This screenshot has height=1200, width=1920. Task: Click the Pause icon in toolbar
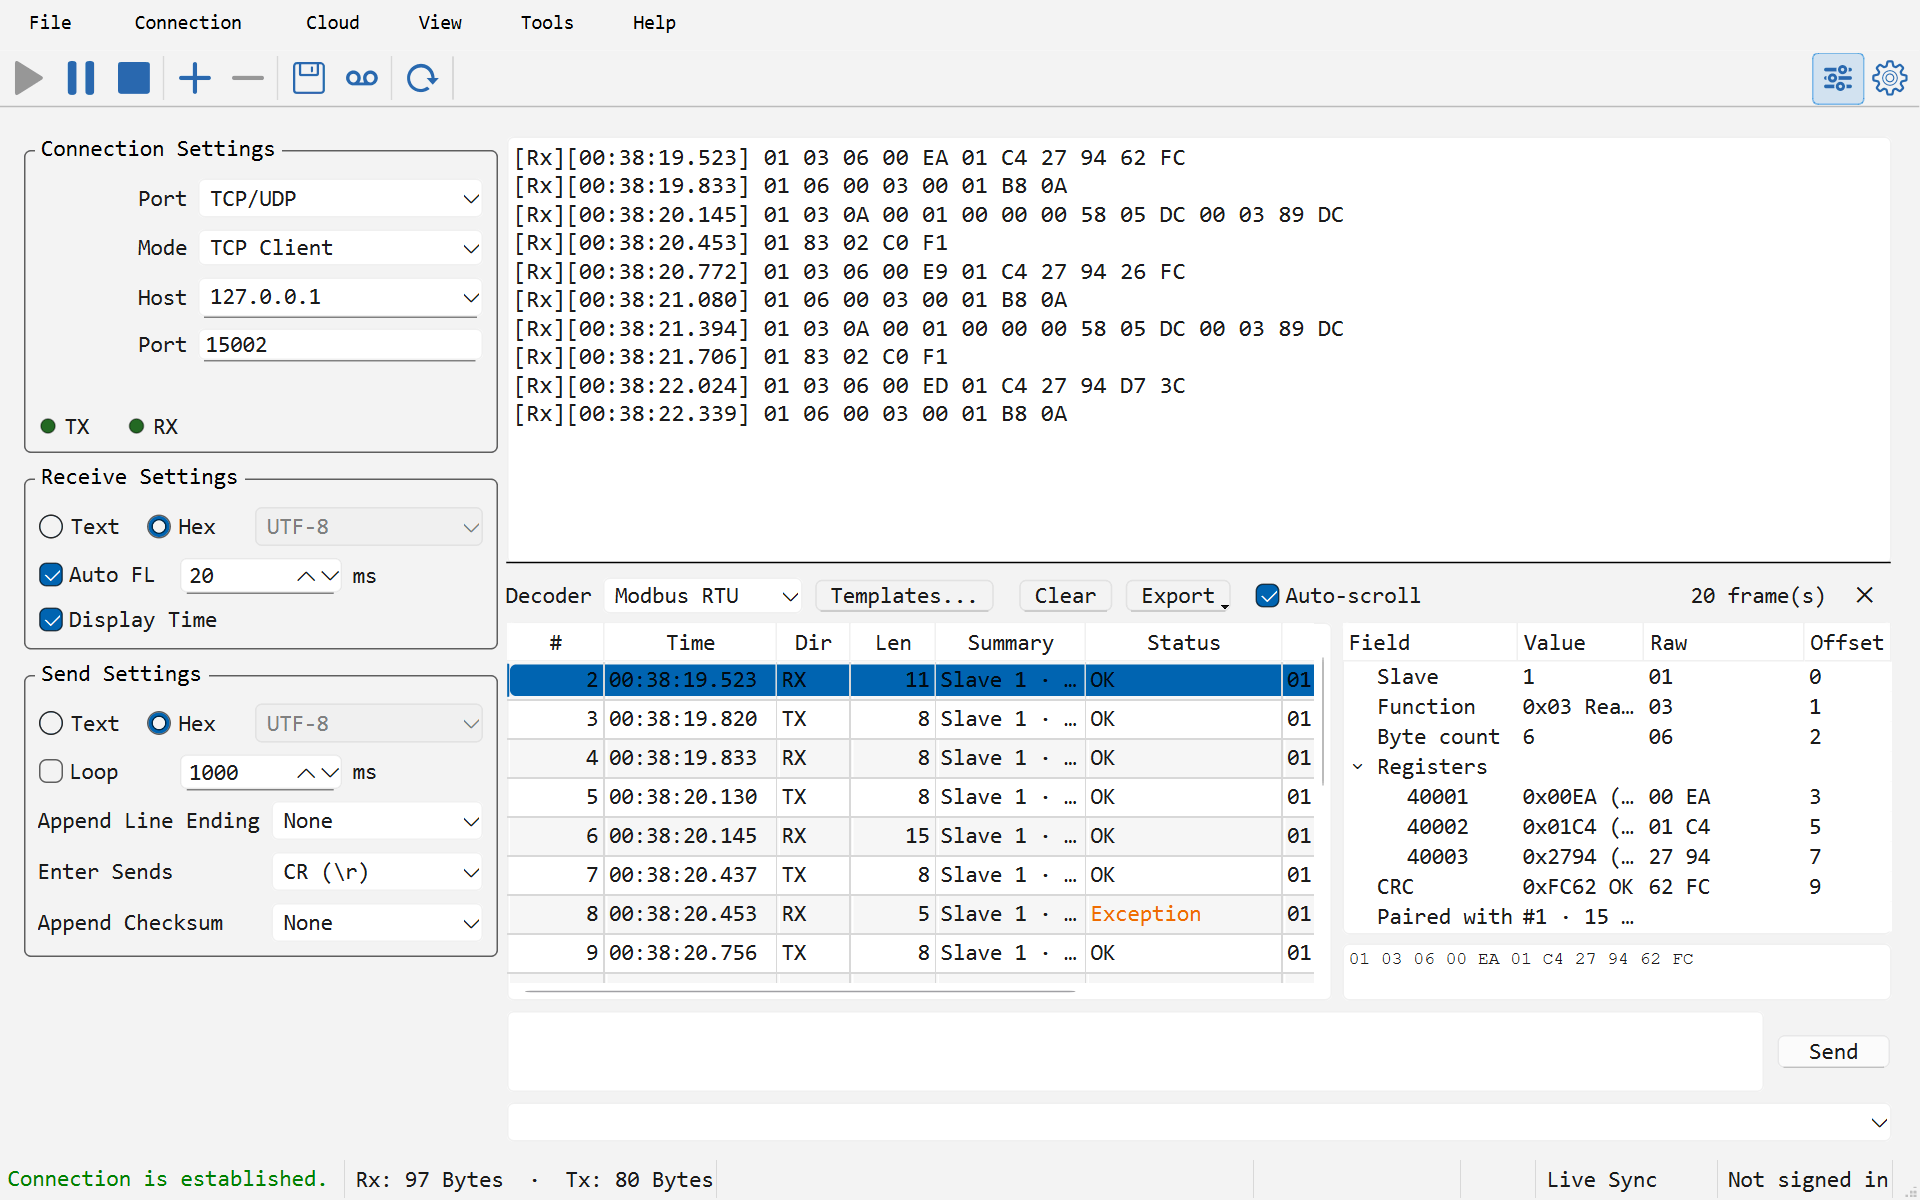[81, 78]
